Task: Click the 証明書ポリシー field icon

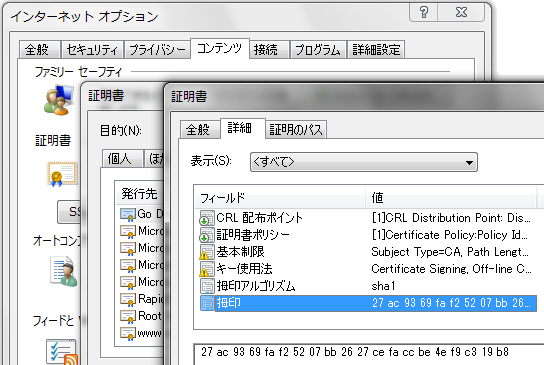Action: coord(207,235)
